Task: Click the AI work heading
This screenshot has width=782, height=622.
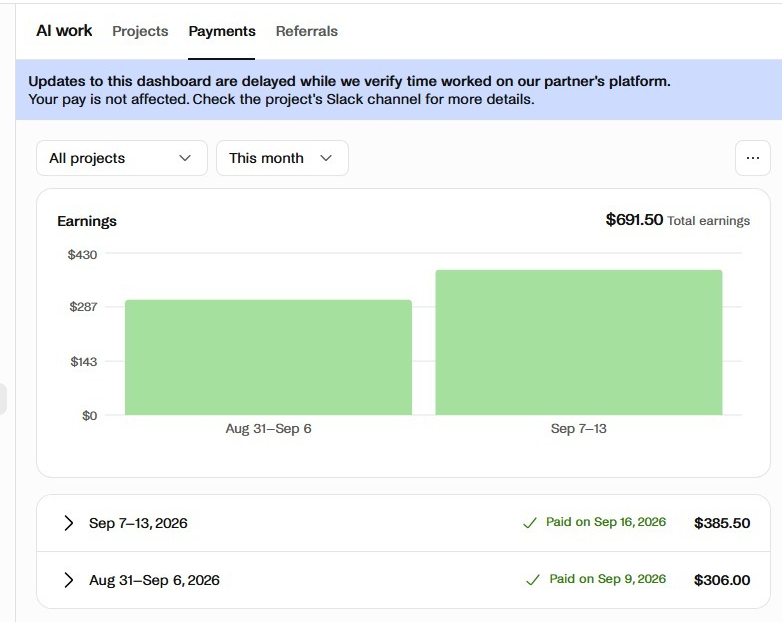Action: click(x=64, y=30)
